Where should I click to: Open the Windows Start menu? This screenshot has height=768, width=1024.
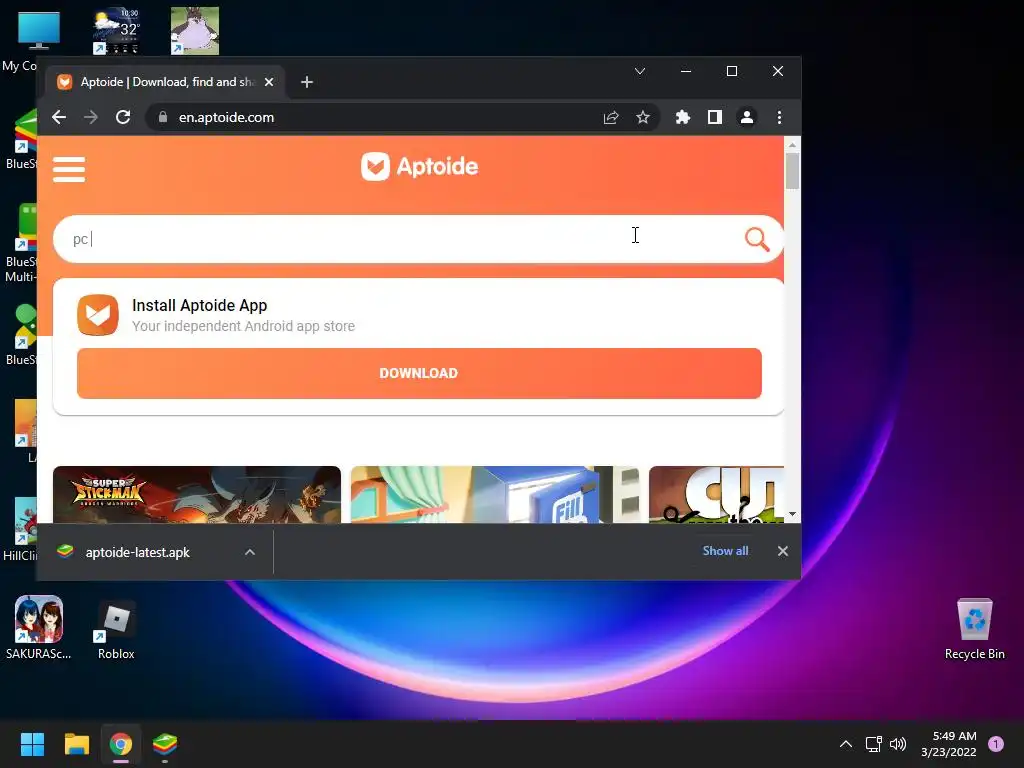pos(32,744)
